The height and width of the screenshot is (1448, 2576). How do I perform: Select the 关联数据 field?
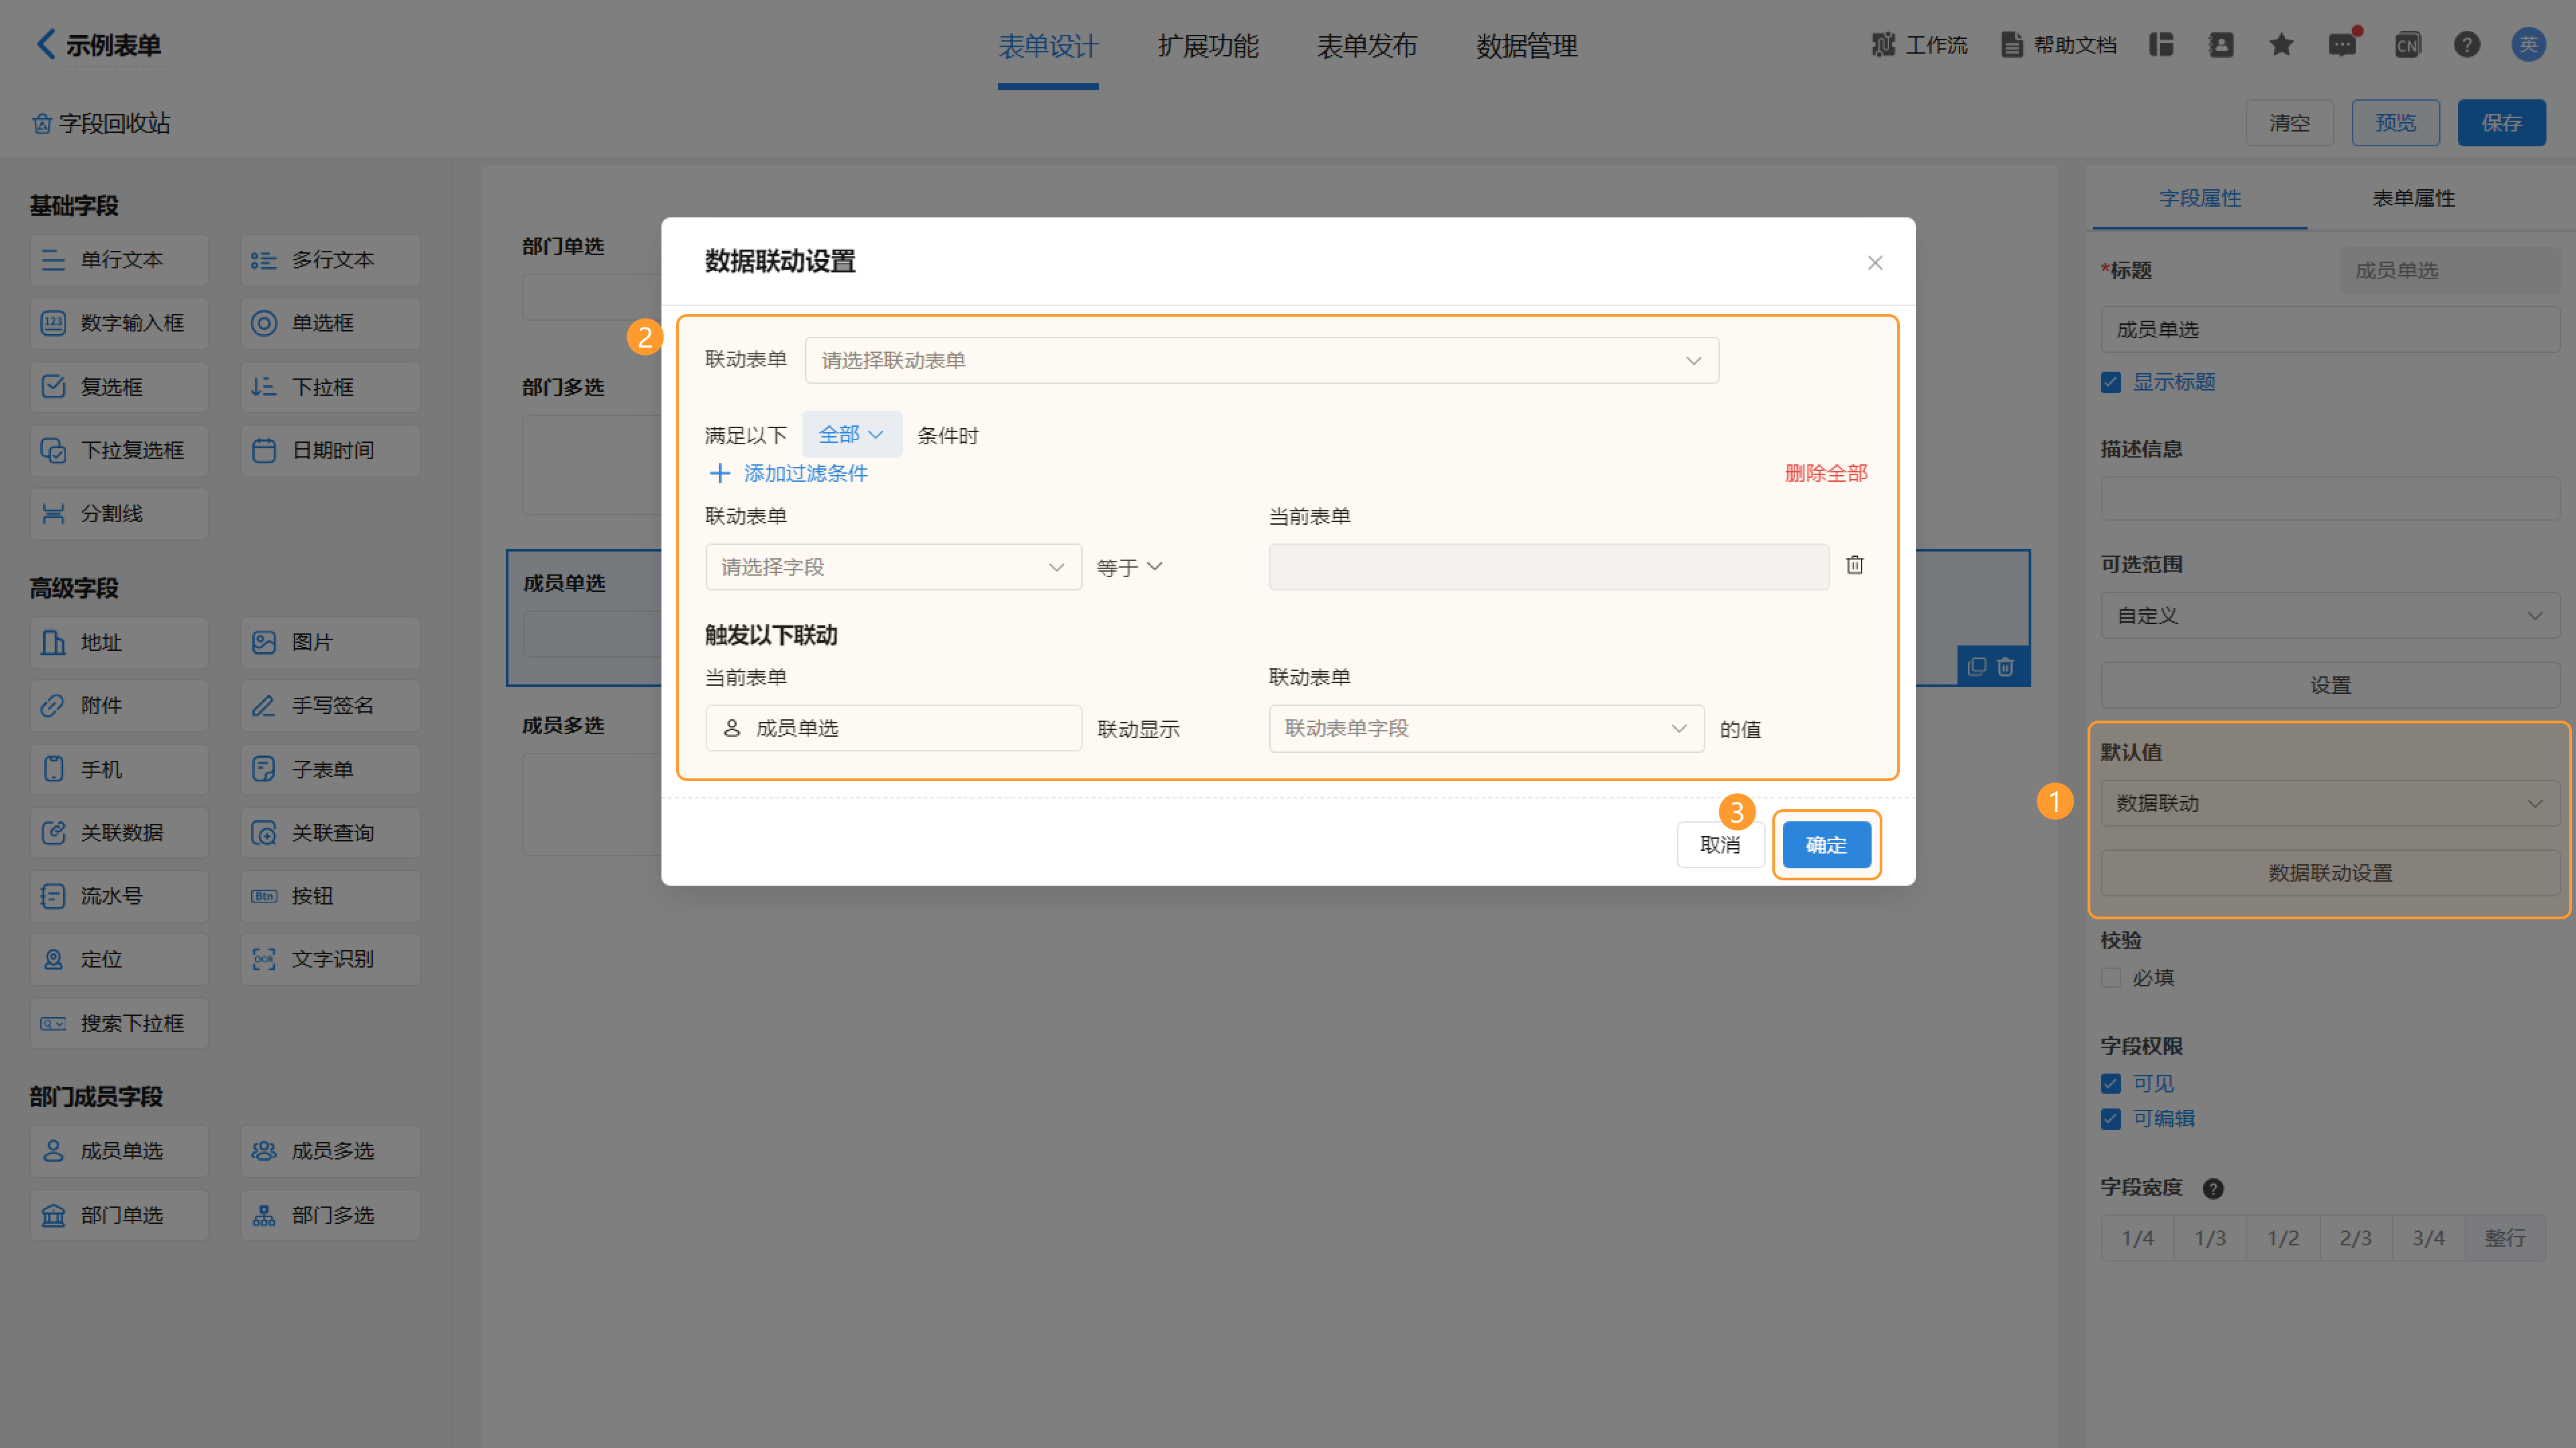click(119, 833)
